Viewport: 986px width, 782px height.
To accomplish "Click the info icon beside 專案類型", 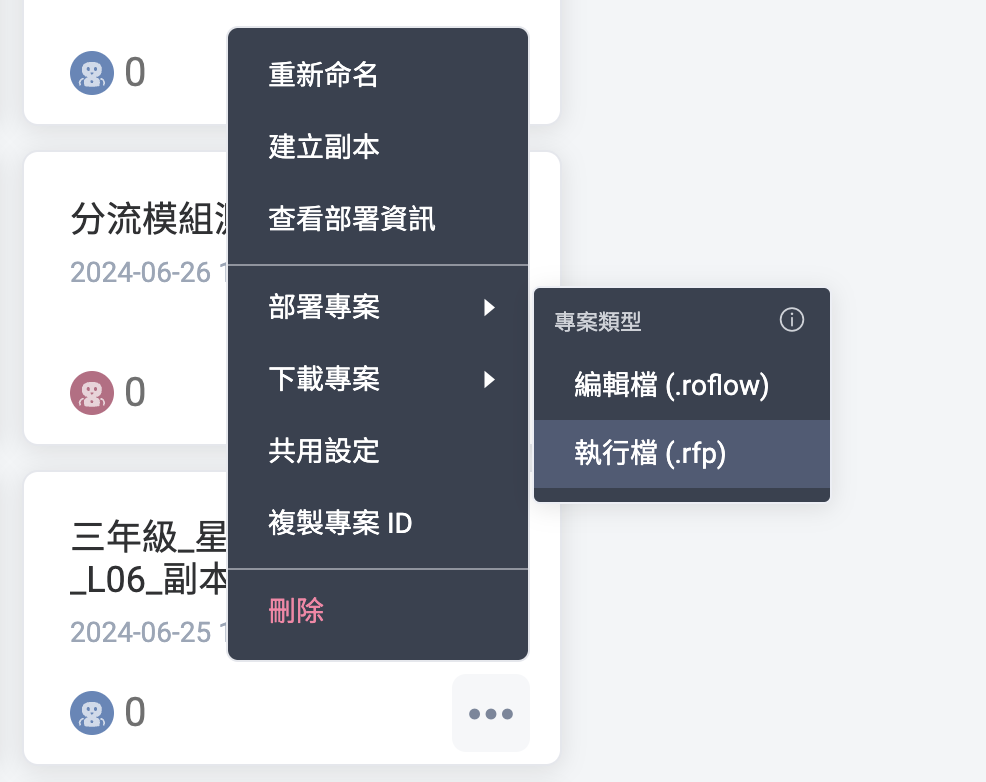I will tap(791, 319).
